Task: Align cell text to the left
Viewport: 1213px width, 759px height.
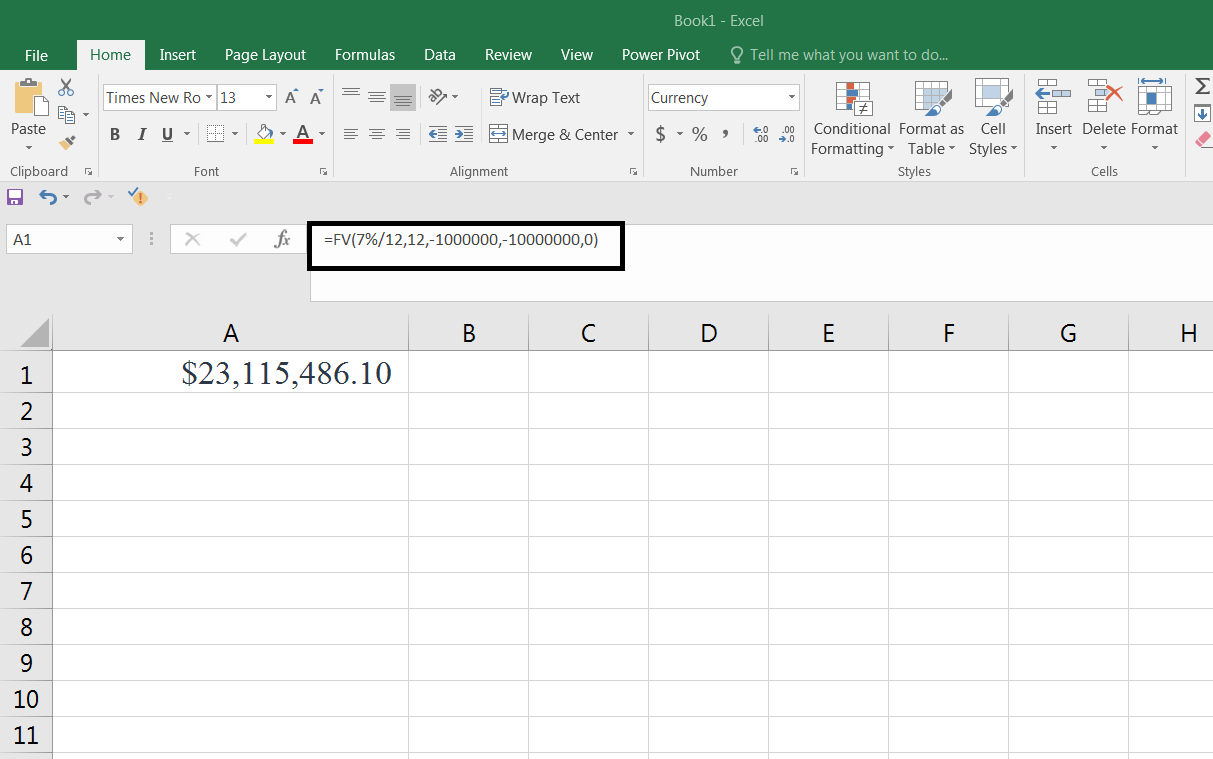Action: 351,134
